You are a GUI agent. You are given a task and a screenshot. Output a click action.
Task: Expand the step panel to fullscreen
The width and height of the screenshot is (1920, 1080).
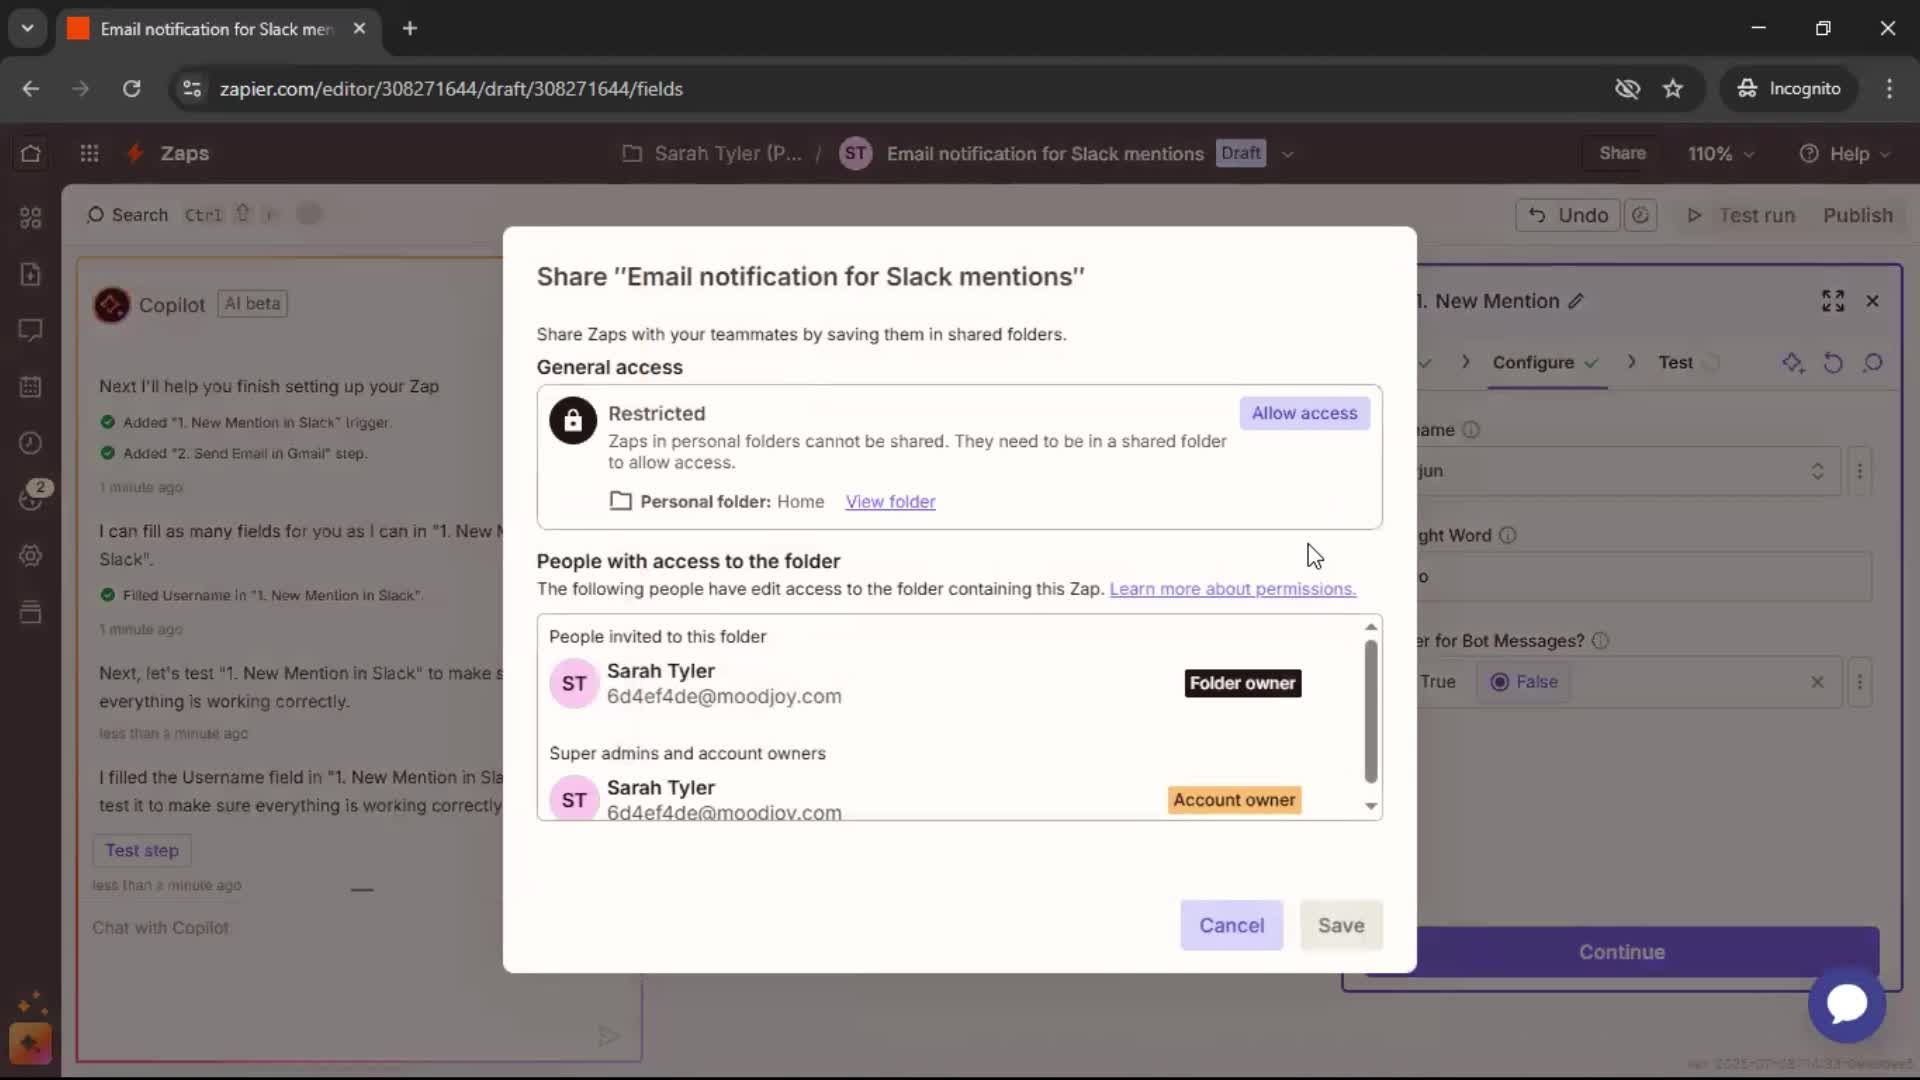pos(1832,301)
